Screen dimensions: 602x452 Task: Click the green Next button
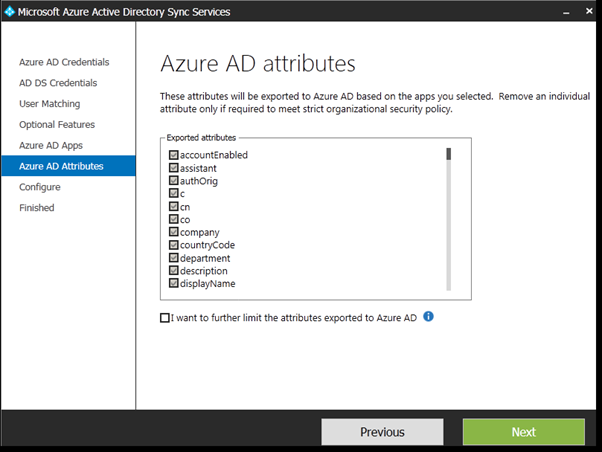(524, 432)
